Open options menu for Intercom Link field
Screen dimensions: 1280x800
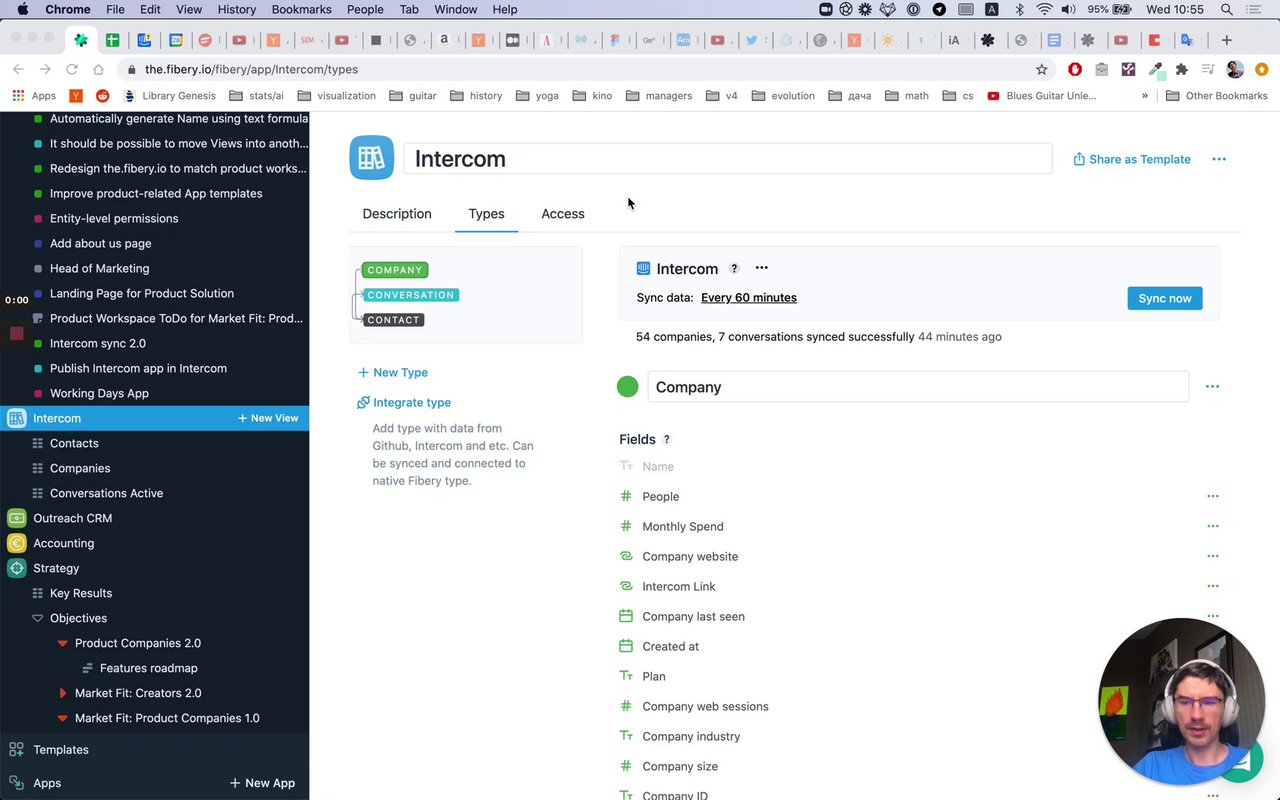pyautogui.click(x=1212, y=586)
